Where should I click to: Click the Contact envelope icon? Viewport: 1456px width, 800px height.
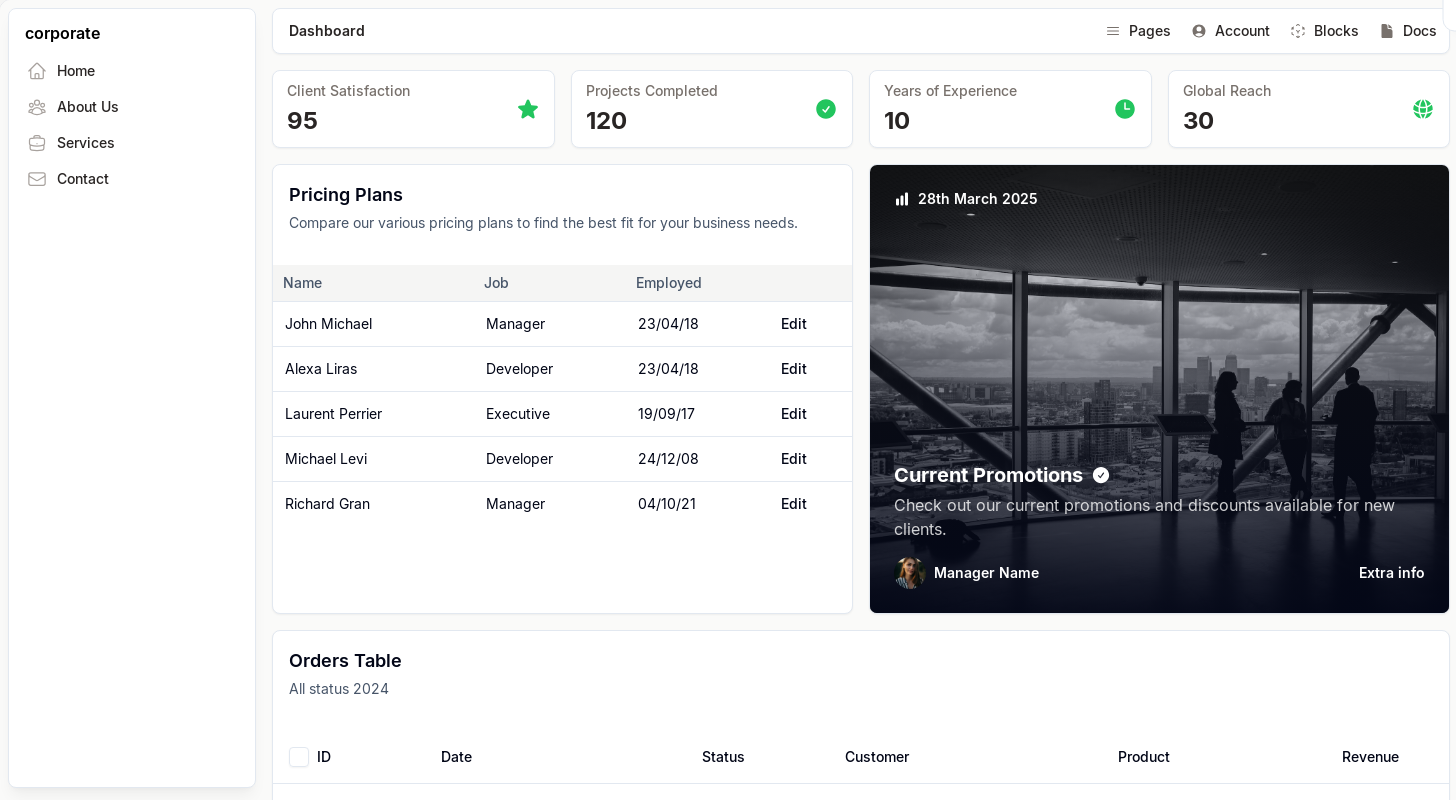37,179
